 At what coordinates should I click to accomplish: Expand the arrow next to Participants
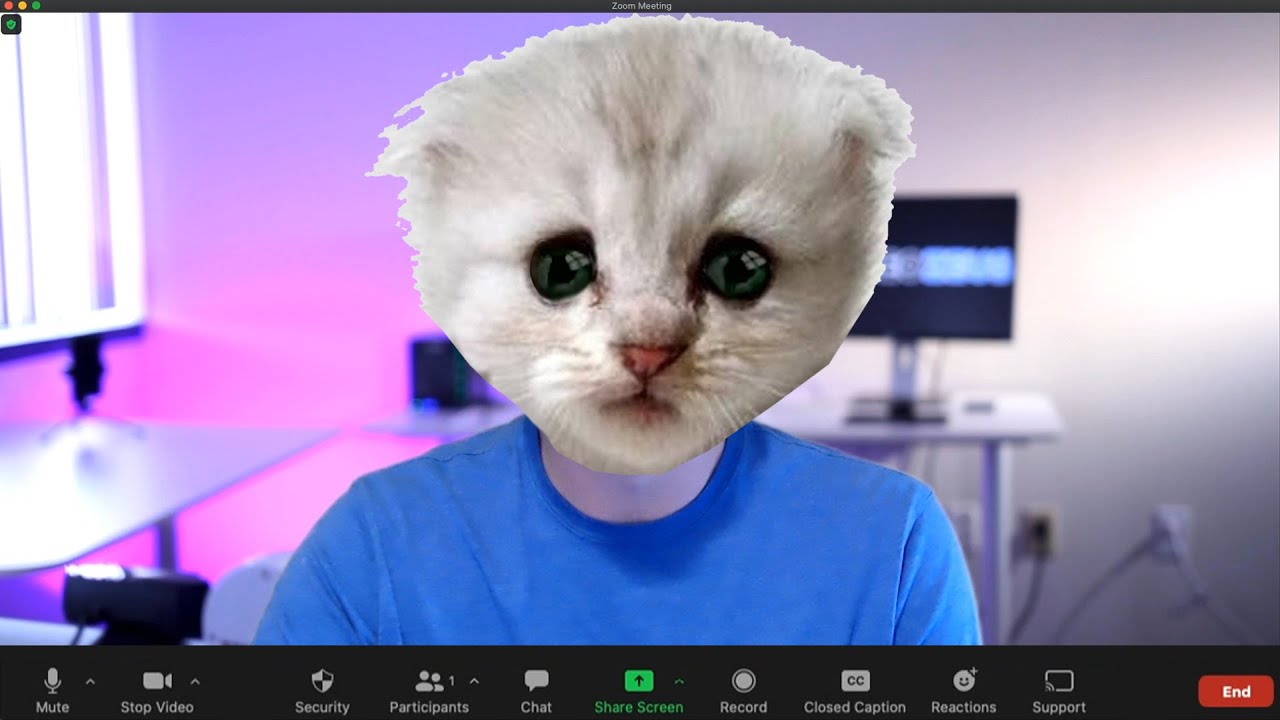(x=474, y=682)
